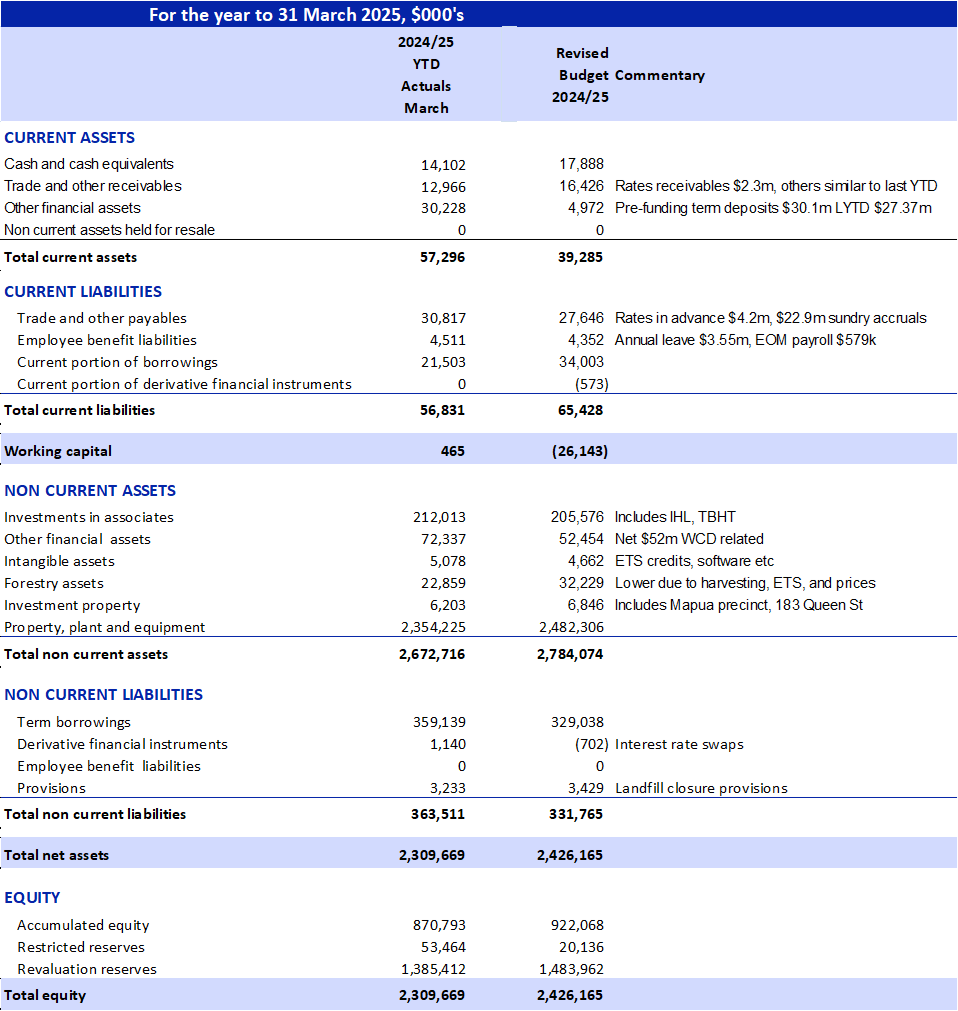Select the 'Total current assets' label

pos(70,257)
